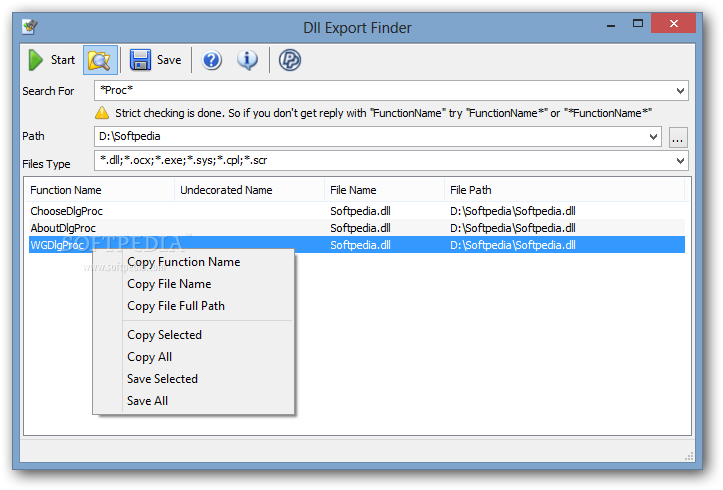Choose Copy File Full Path menu entry
723x490 pixels.
point(193,306)
